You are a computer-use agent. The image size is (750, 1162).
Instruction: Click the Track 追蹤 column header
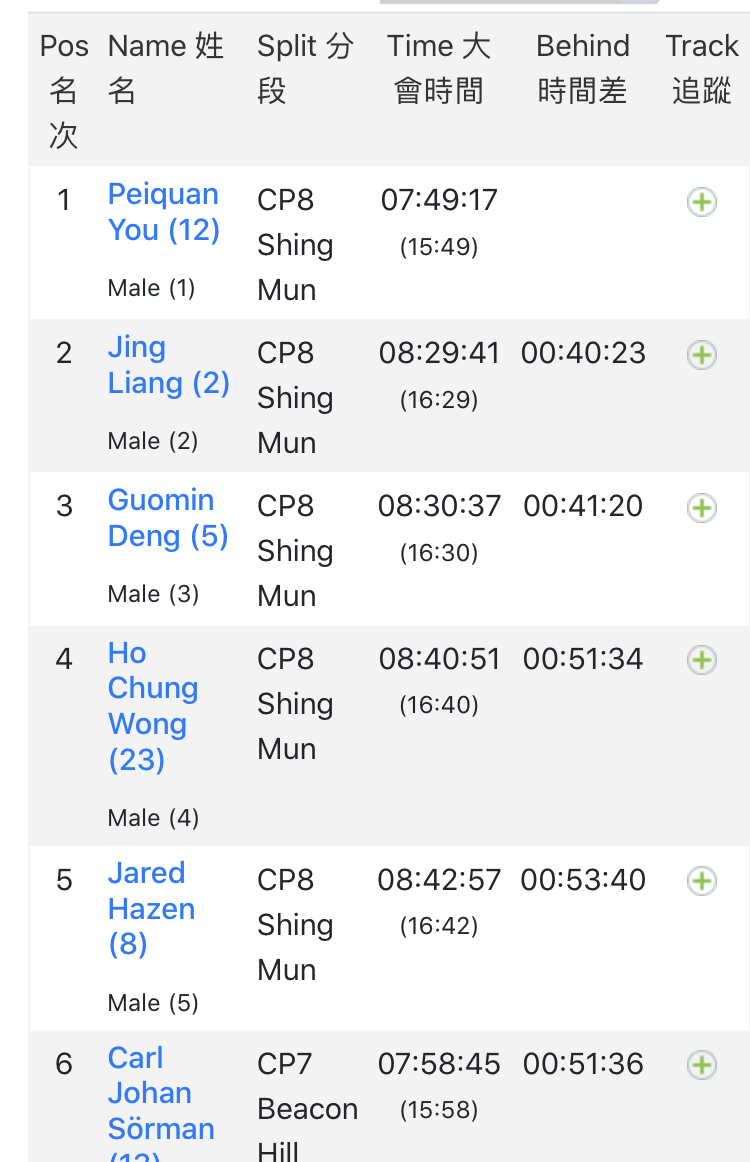point(702,68)
